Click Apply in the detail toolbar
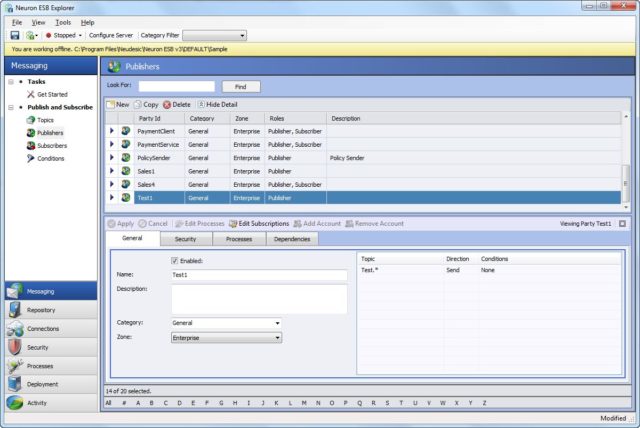640x428 pixels. pyautogui.click(x=120, y=224)
